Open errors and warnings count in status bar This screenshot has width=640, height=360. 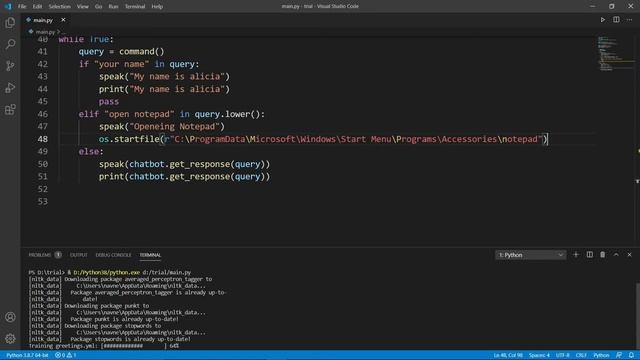coord(66,355)
